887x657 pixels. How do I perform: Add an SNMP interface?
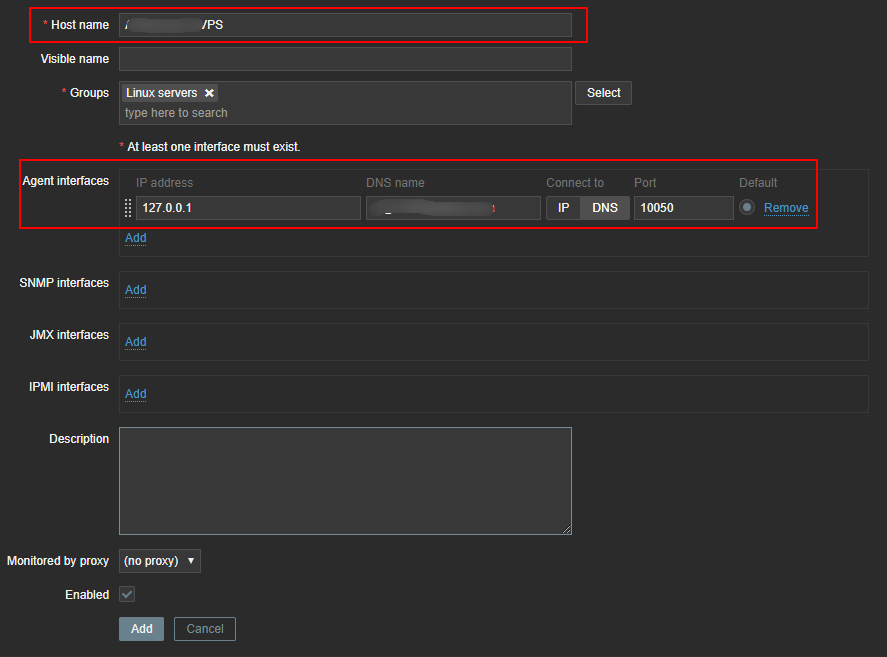click(135, 290)
